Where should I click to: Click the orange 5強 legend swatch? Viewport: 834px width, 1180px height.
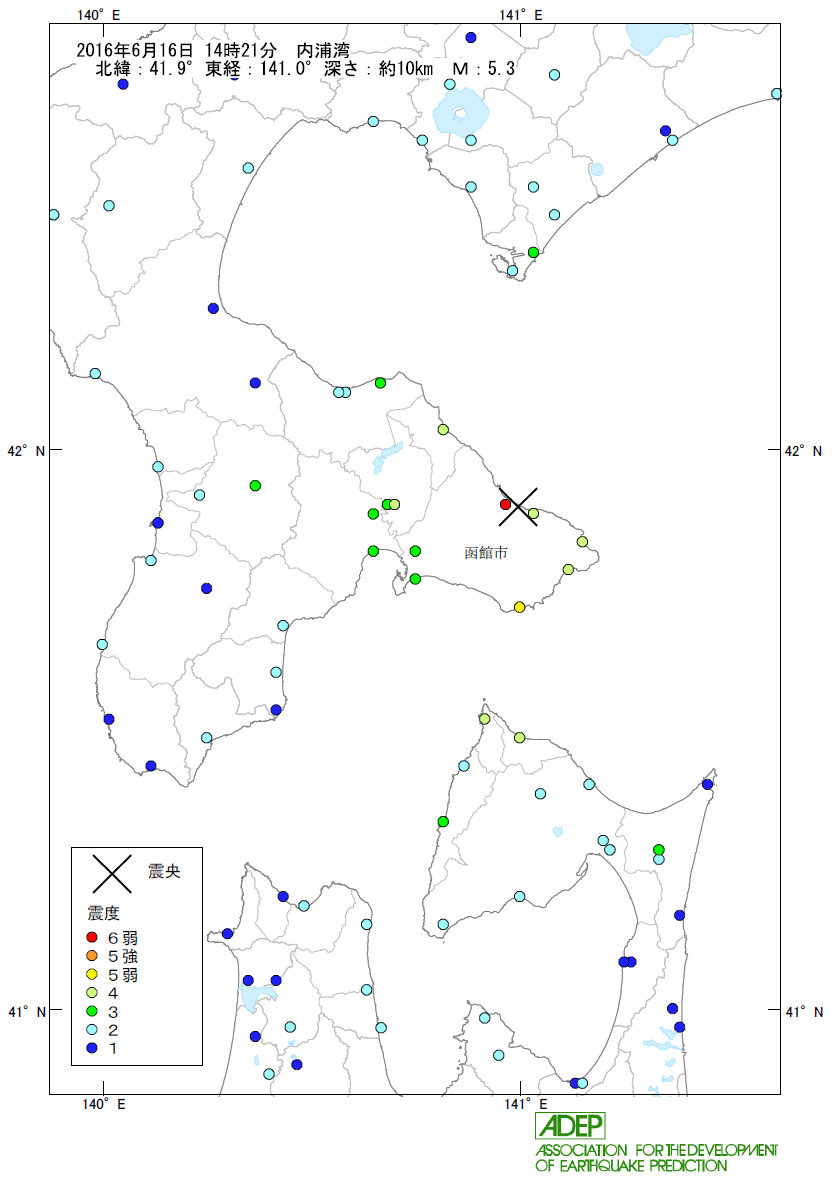click(92, 956)
